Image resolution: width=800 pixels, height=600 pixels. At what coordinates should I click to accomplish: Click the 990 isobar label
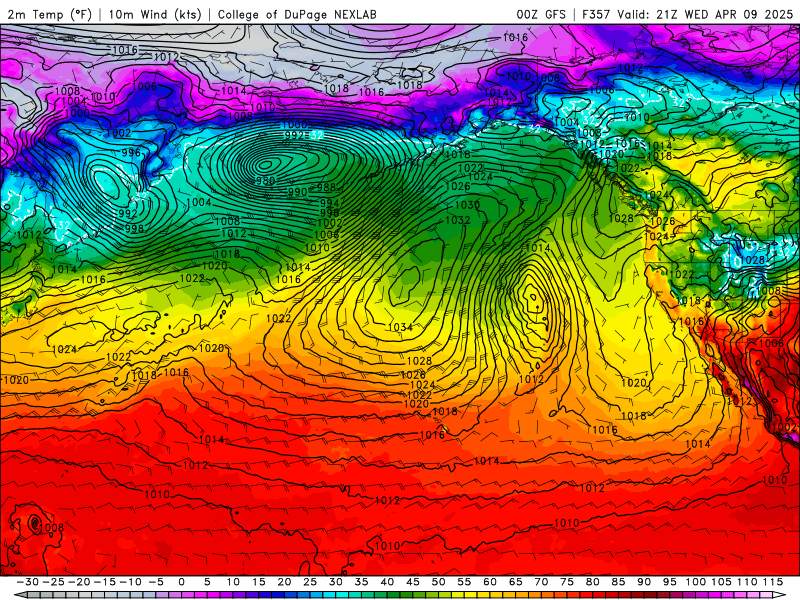click(x=297, y=192)
